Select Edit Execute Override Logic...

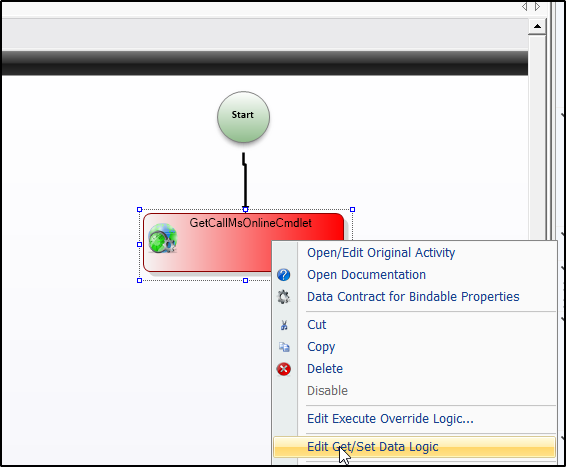coord(390,419)
